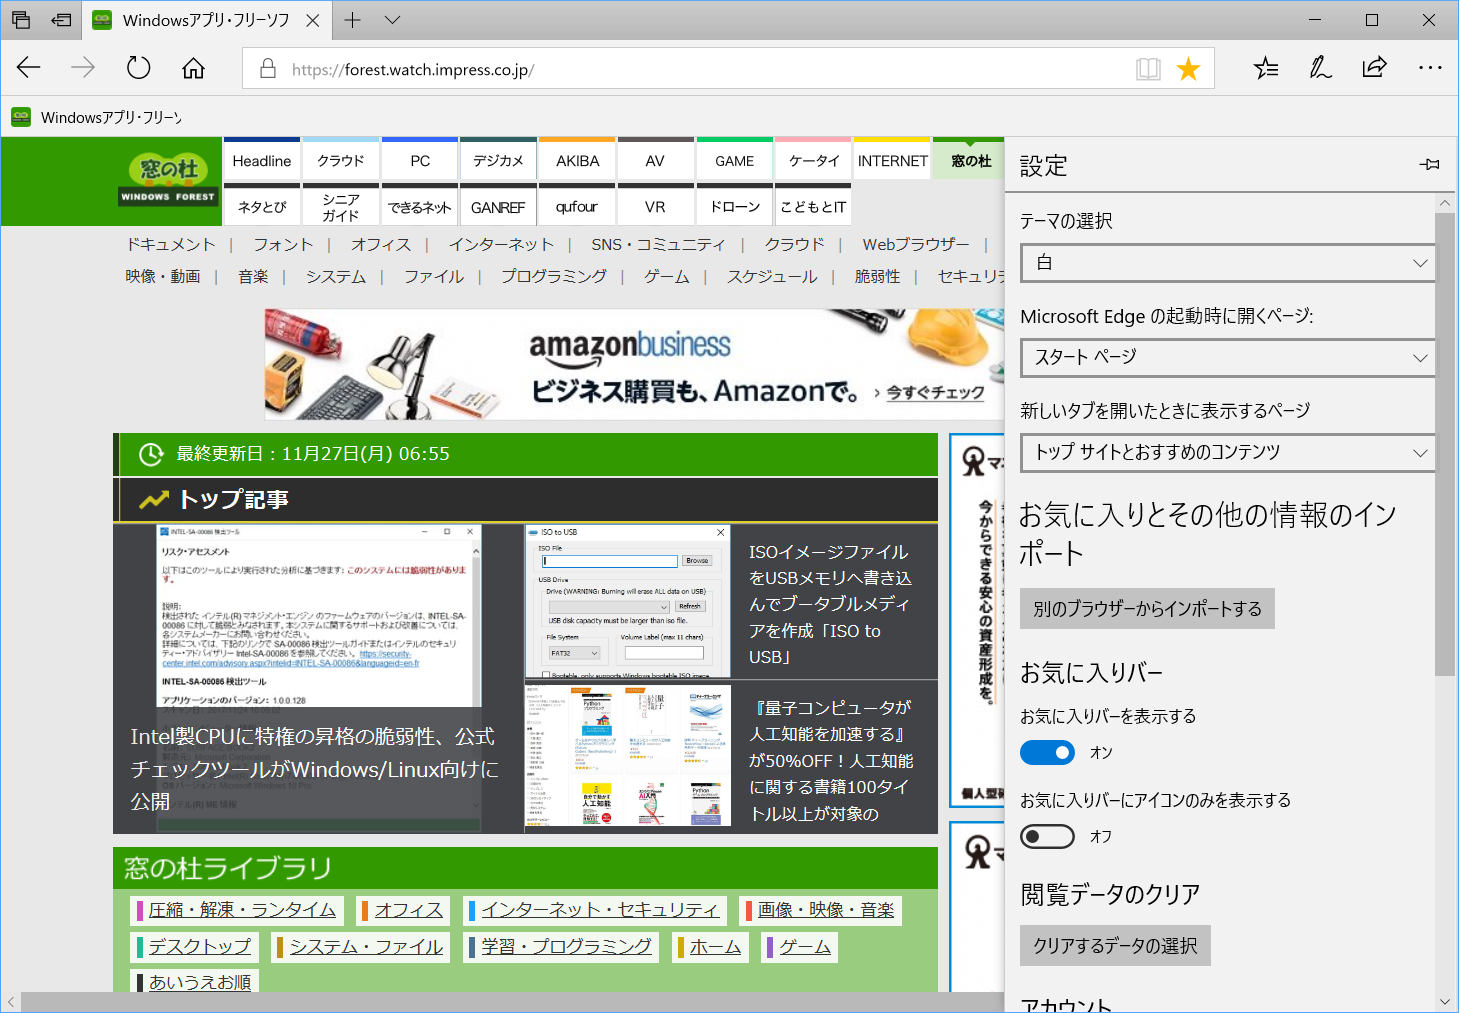Pin the settings panel open
The width and height of the screenshot is (1459, 1013).
(1430, 165)
